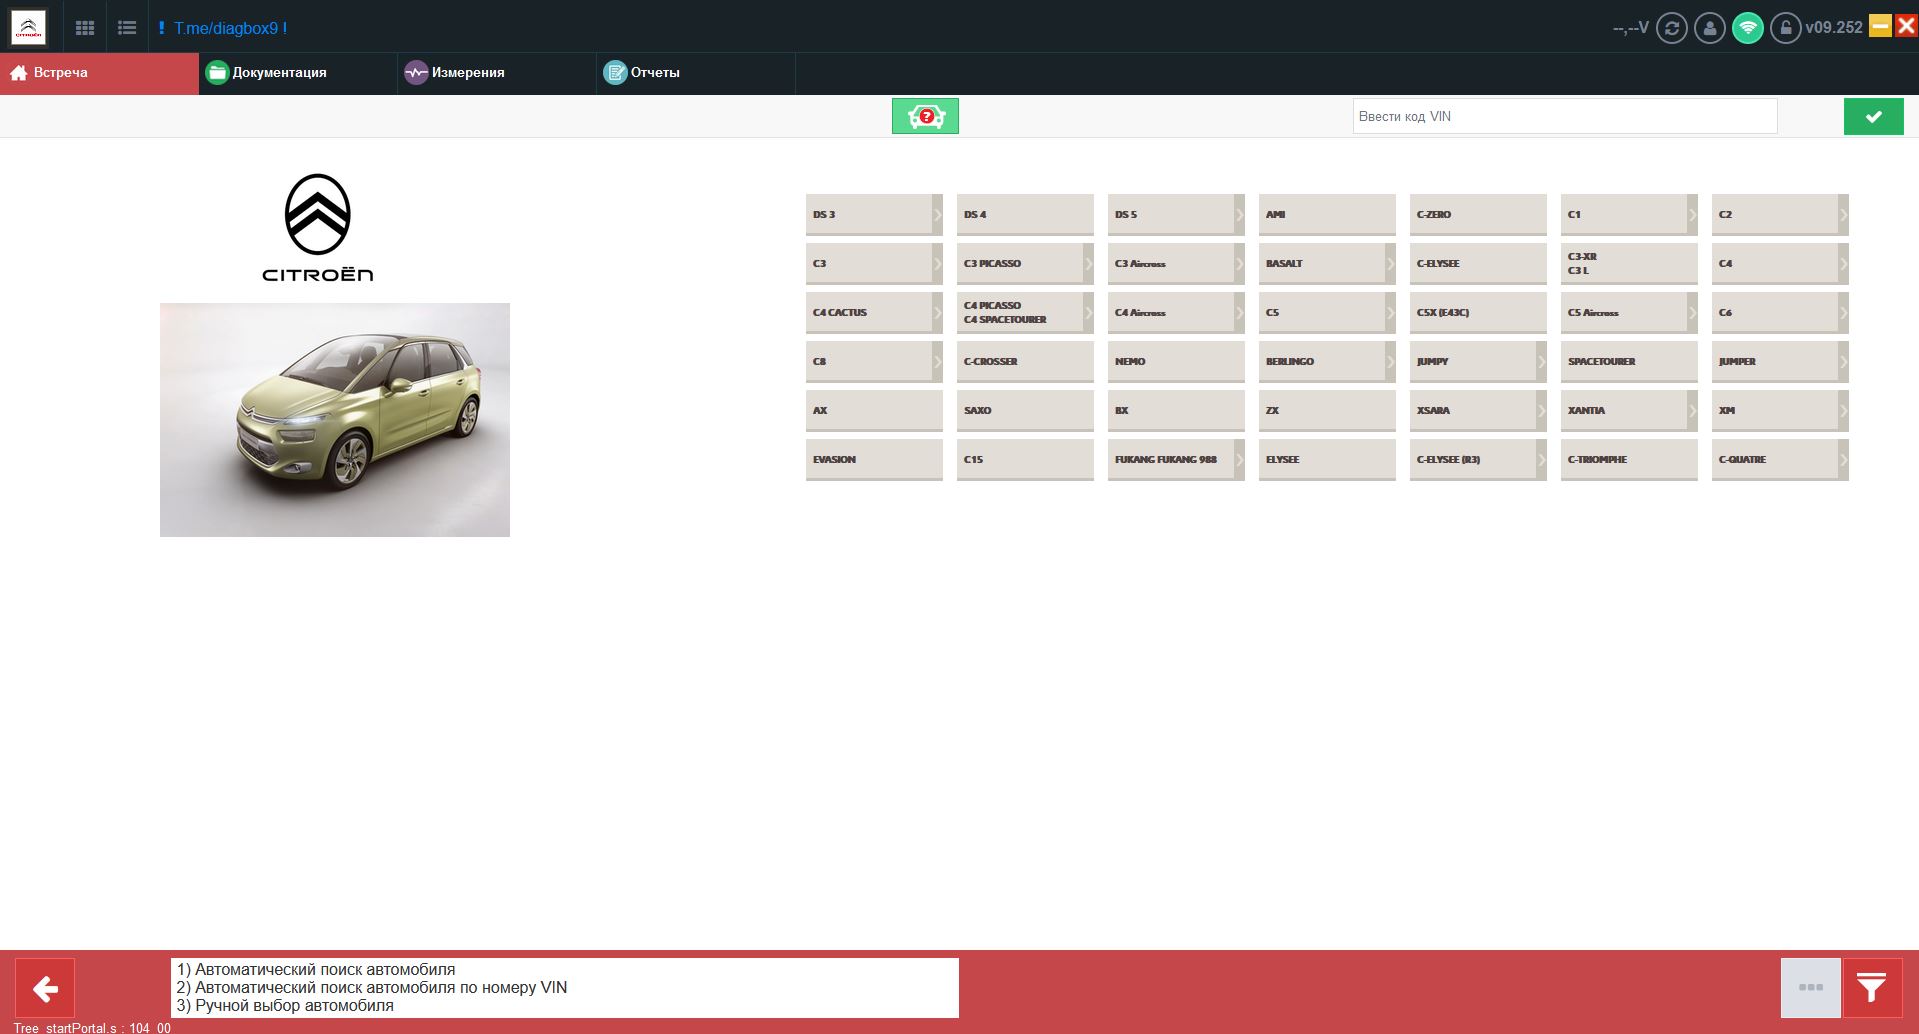Switch to the Встреча tab

coord(100,73)
